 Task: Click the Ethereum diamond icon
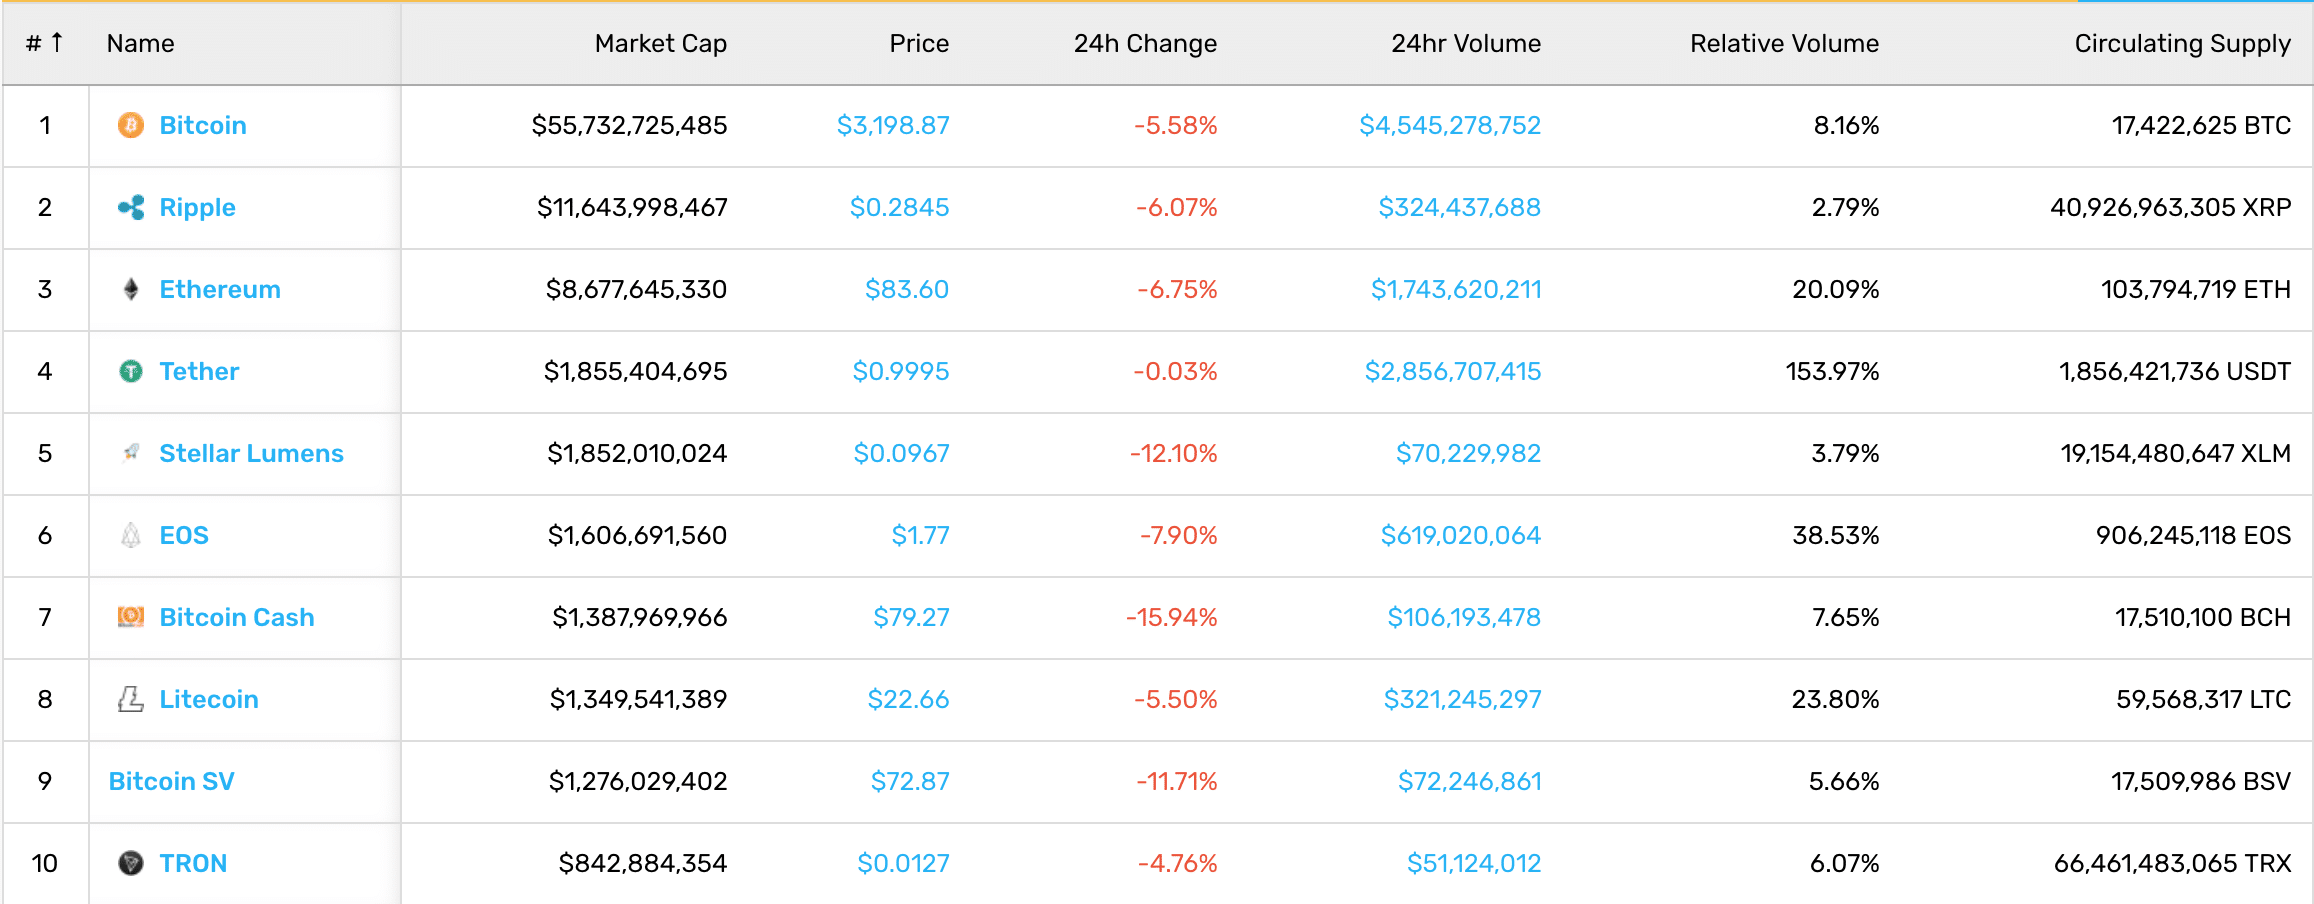click(x=131, y=289)
